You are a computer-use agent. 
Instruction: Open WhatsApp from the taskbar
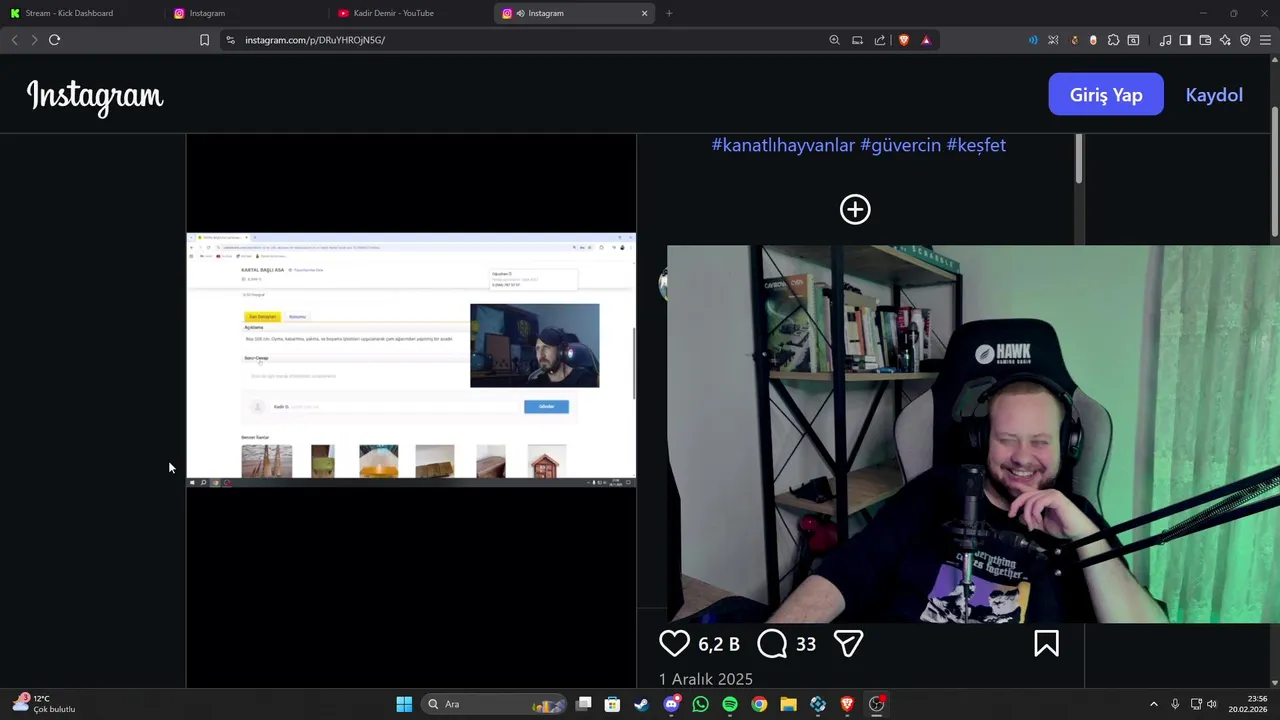(700, 704)
